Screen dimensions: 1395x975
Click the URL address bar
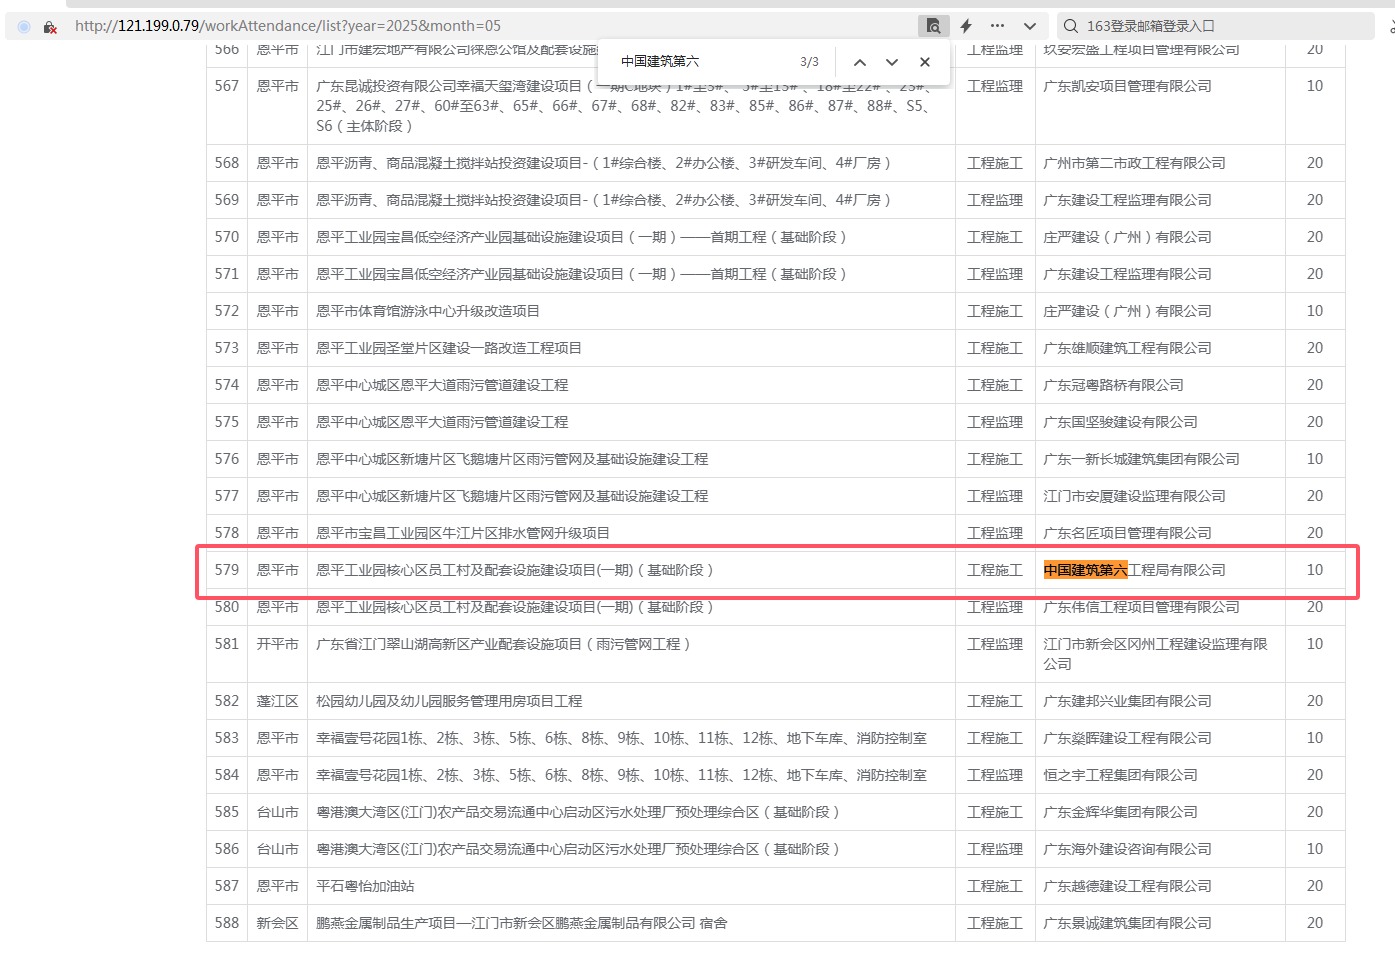(490, 26)
